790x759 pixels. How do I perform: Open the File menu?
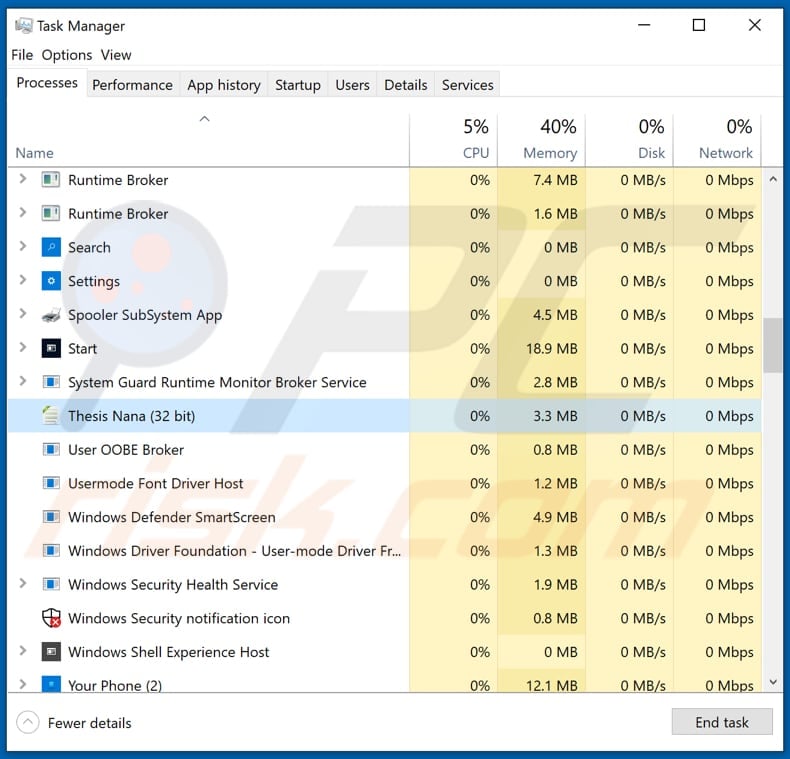[x=22, y=55]
